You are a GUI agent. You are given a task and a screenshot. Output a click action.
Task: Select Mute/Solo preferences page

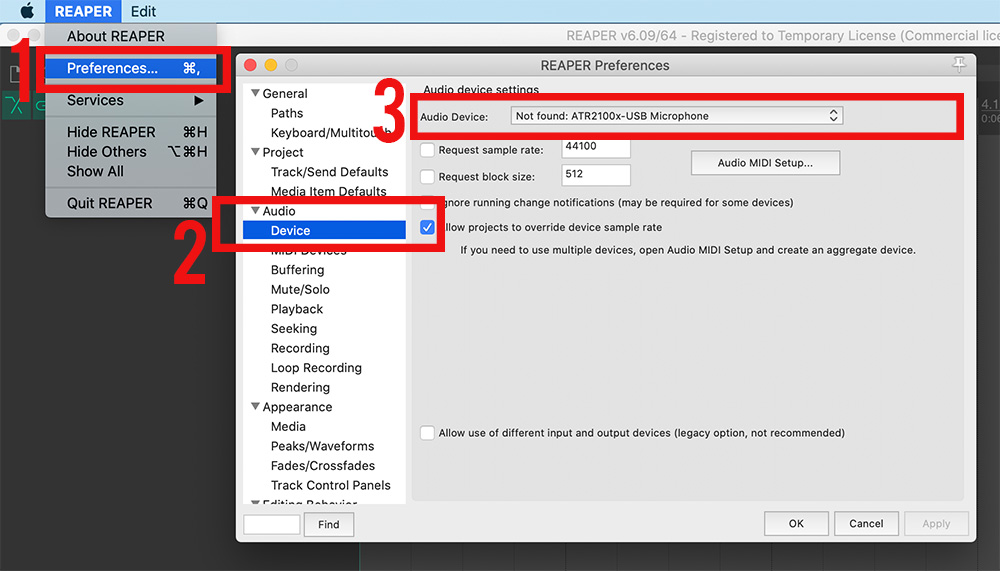click(x=300, y=290)
